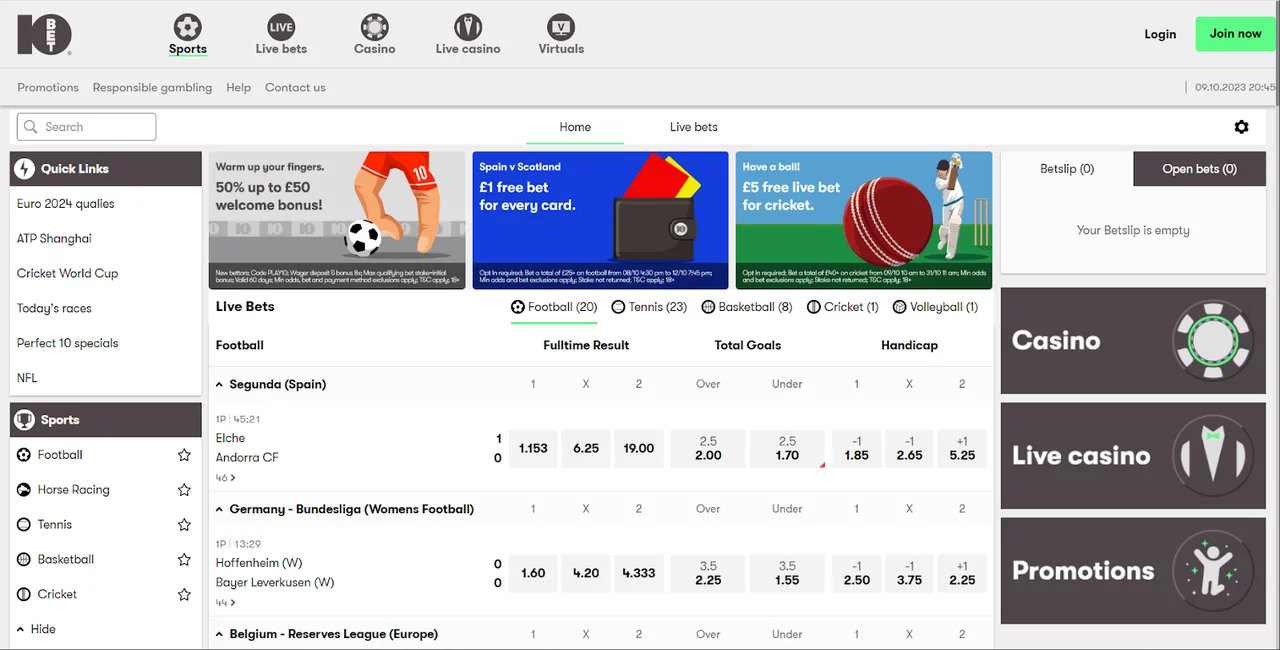Bet on Elche win at 1.153
The width and height of the screenshot is (1280, 650).
pyautogui.click(x=533, y=449)
